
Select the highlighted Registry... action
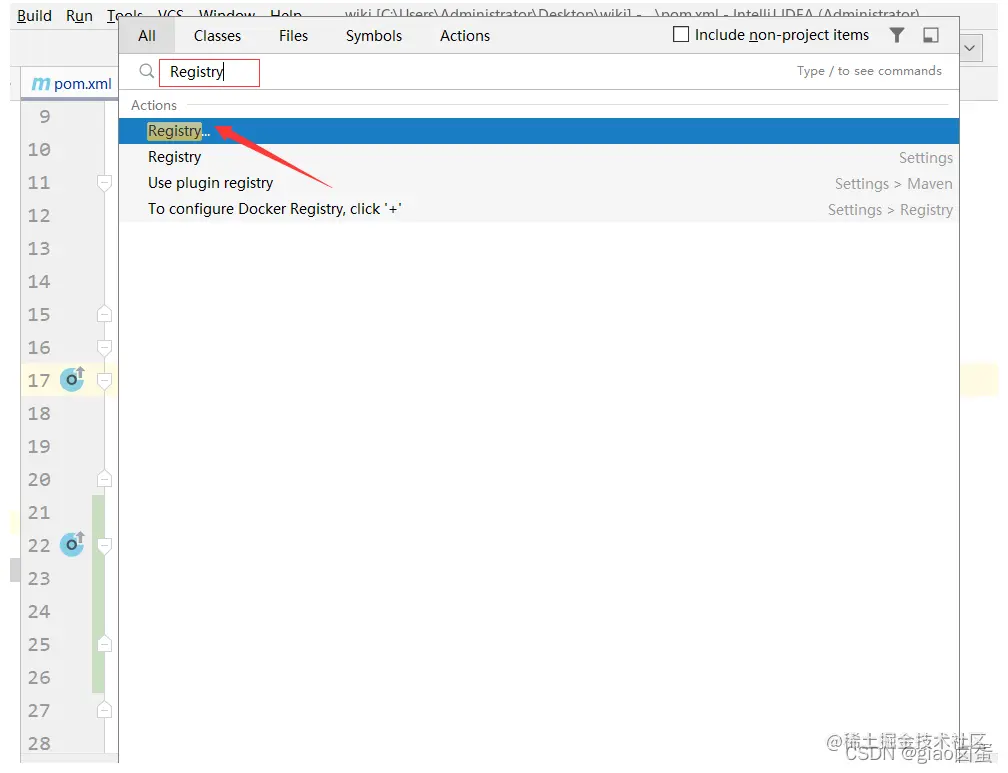(539, 131)
